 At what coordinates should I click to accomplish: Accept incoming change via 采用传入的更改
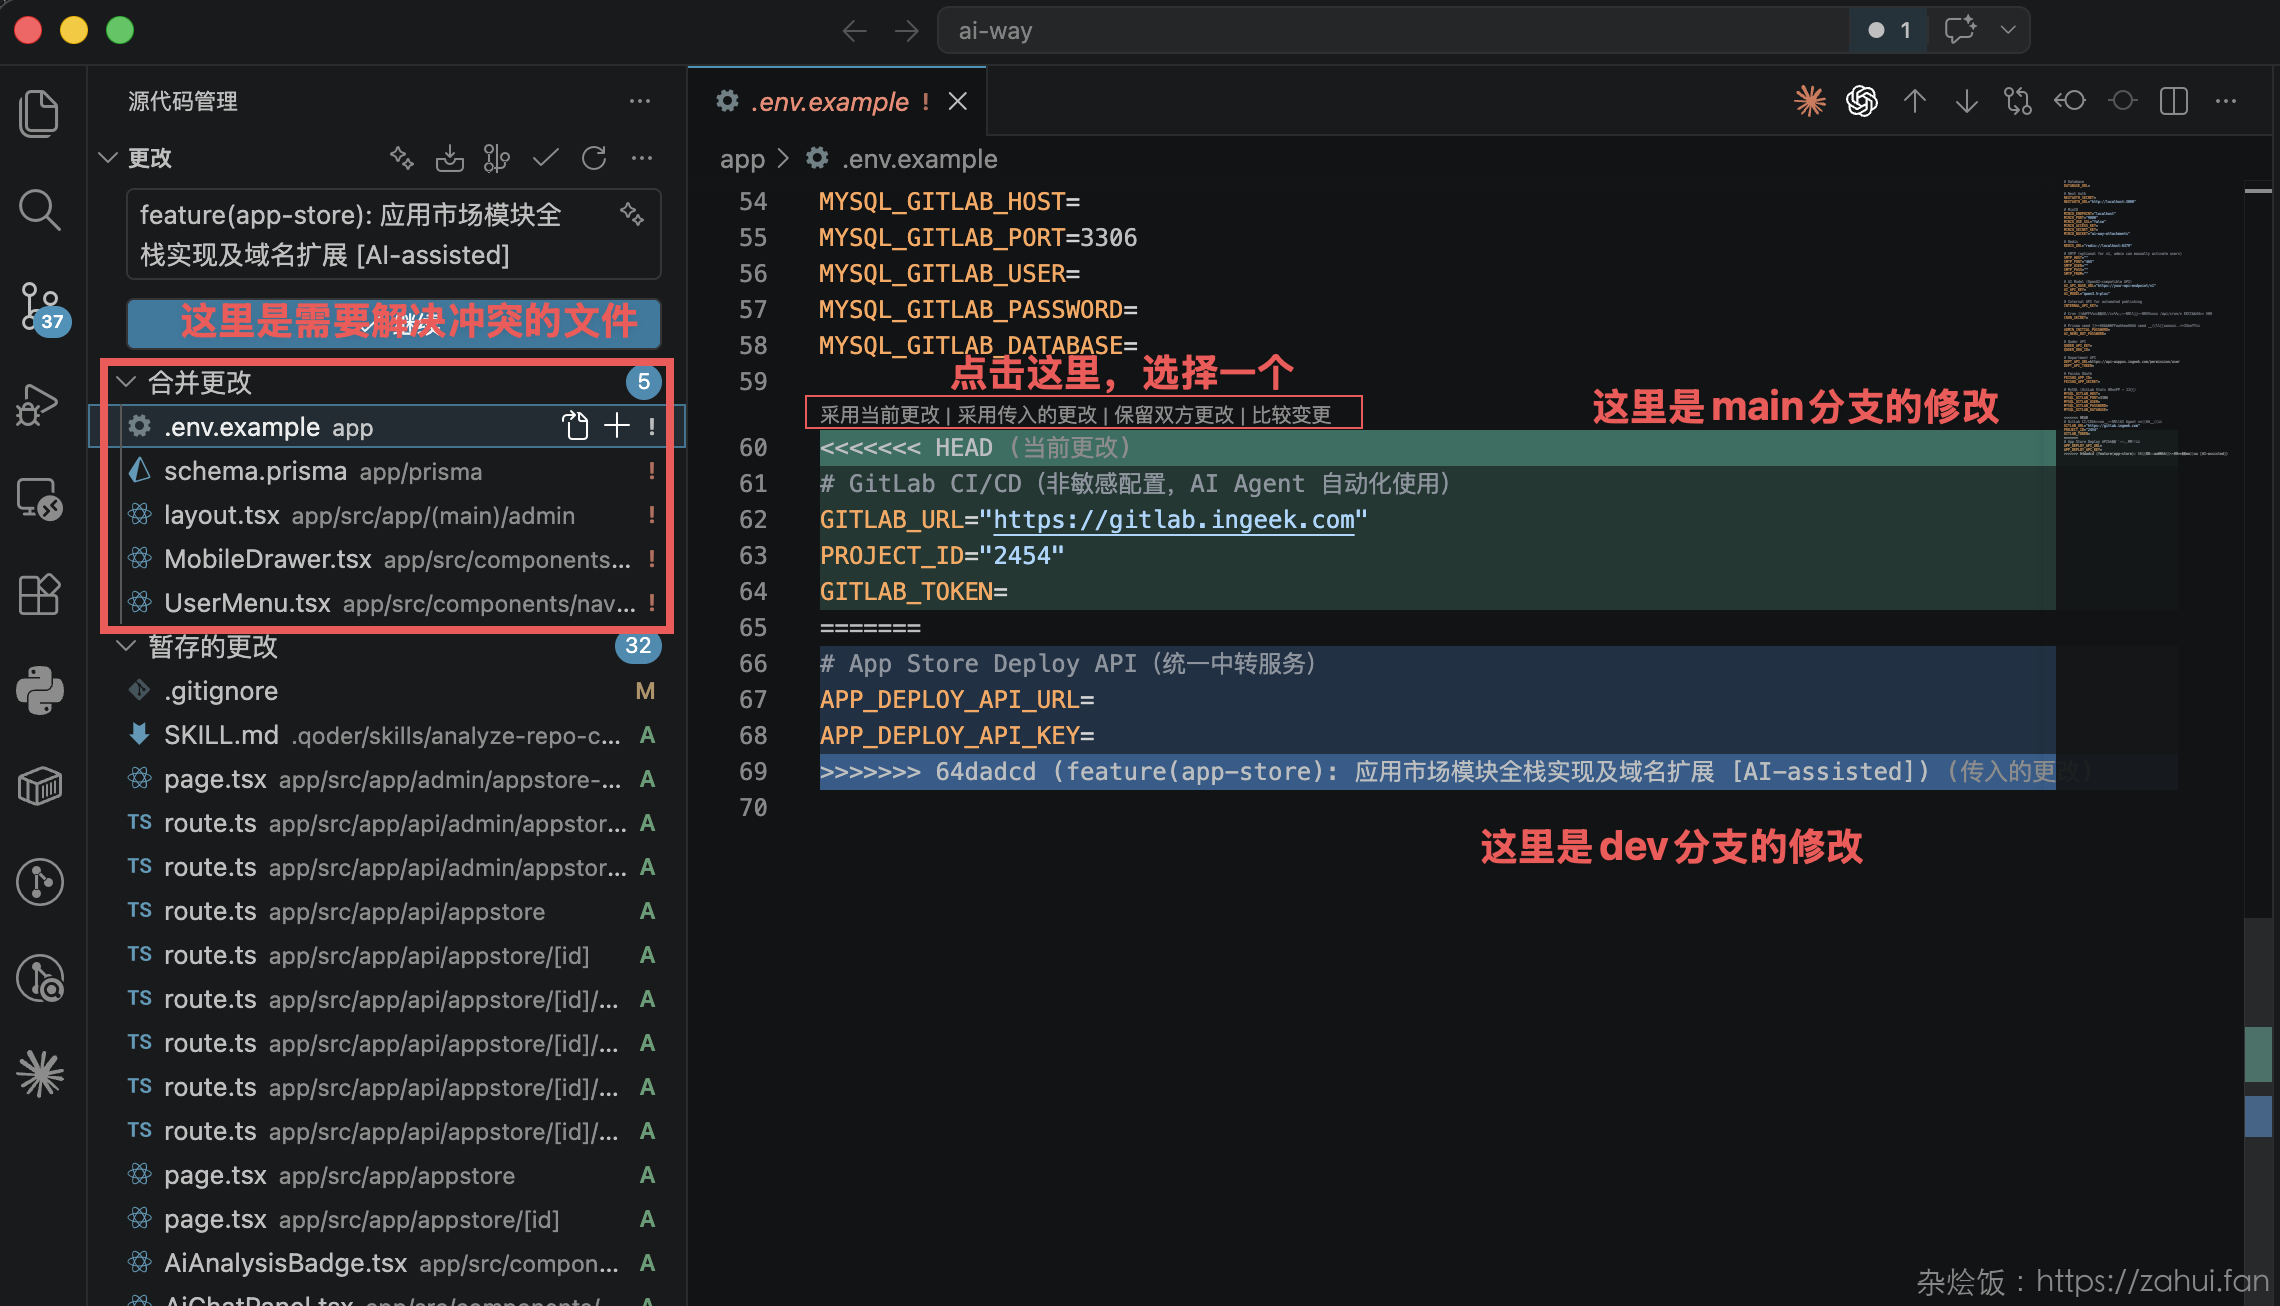pyautogui.click(x=1027, y=414)
